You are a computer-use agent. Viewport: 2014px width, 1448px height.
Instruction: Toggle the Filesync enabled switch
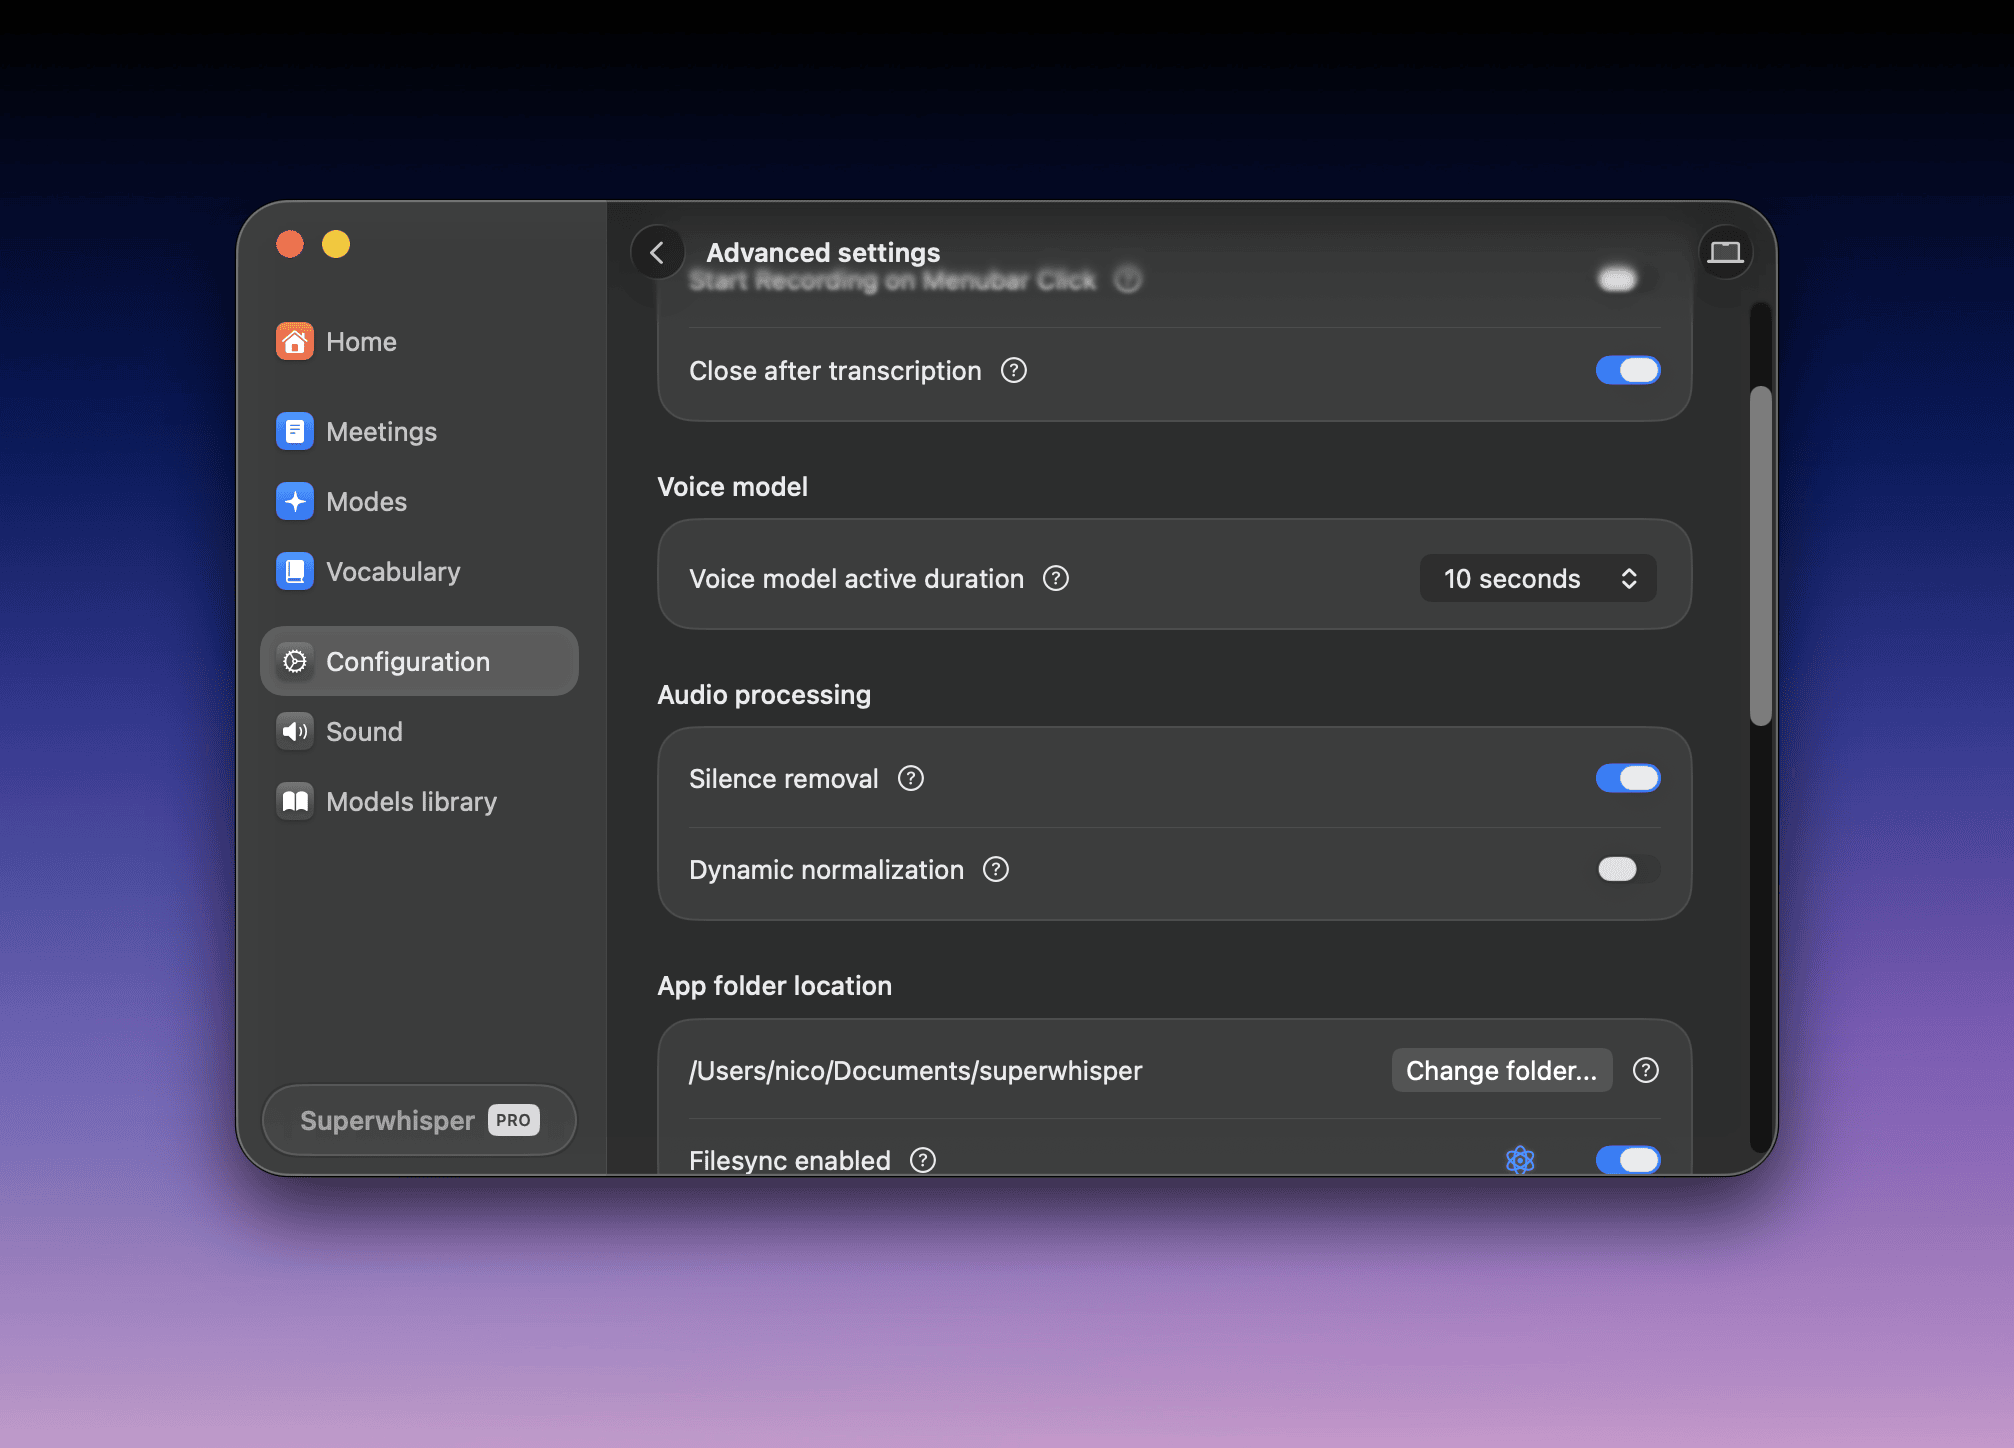[1628, 1160]
